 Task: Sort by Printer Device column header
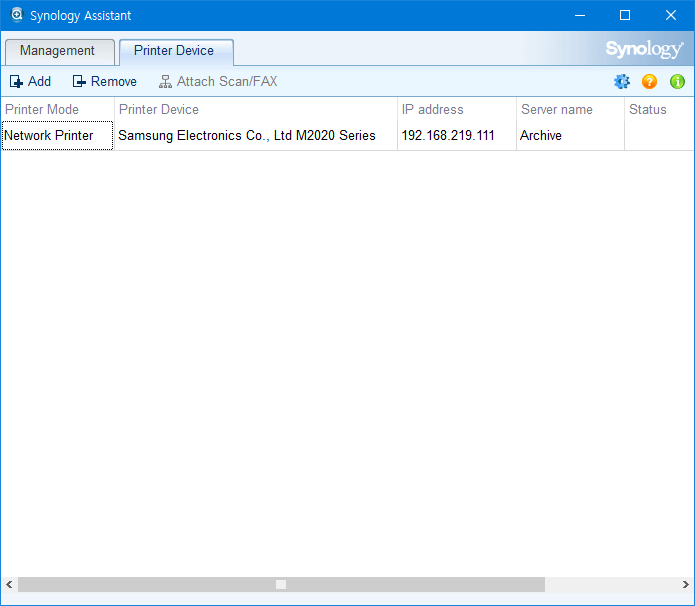pyautogui.click(x=159, y=110)
